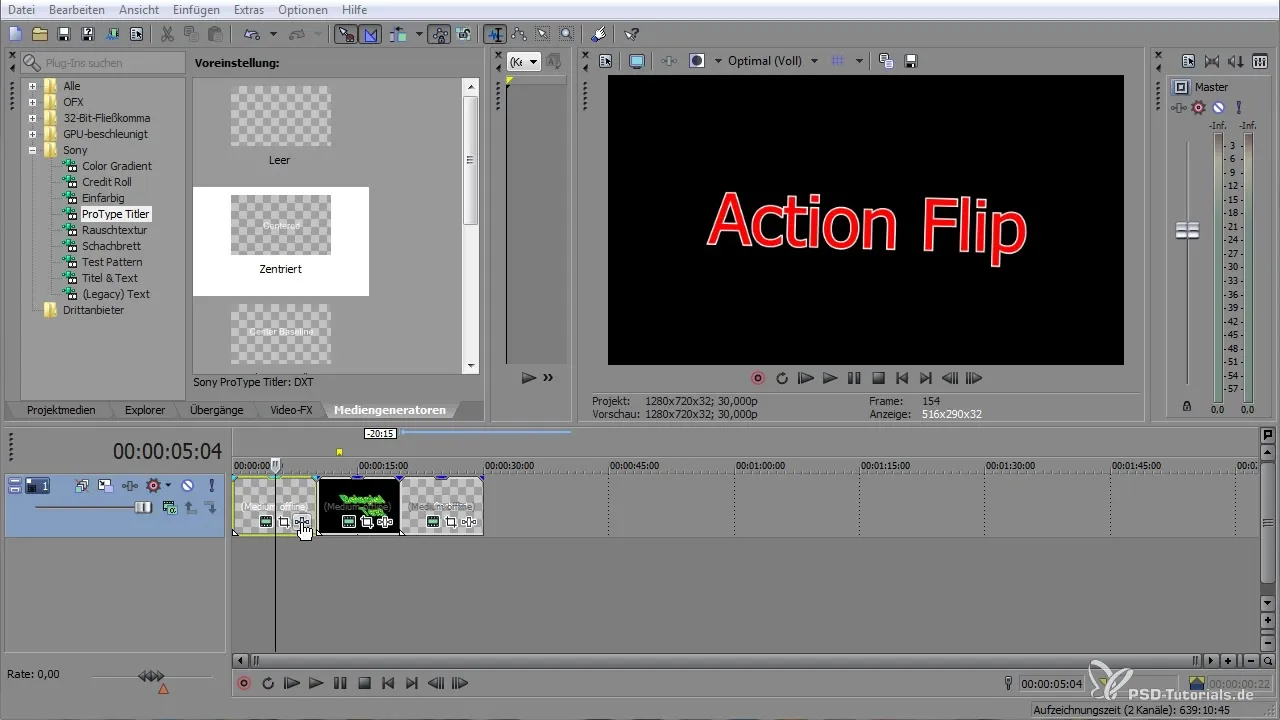The width and height of the screenshot is (1280, 720).
Task: Toggle Master bus mute button
Action: 1218,107
